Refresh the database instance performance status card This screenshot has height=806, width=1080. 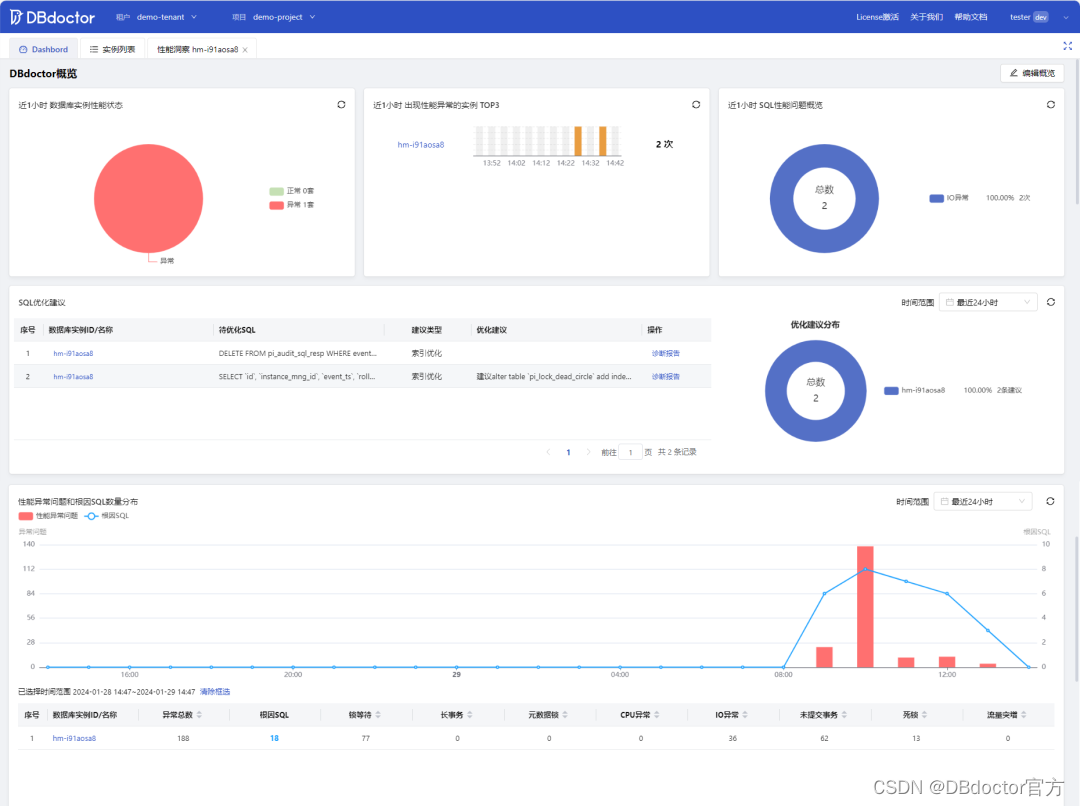pos(341,105)
